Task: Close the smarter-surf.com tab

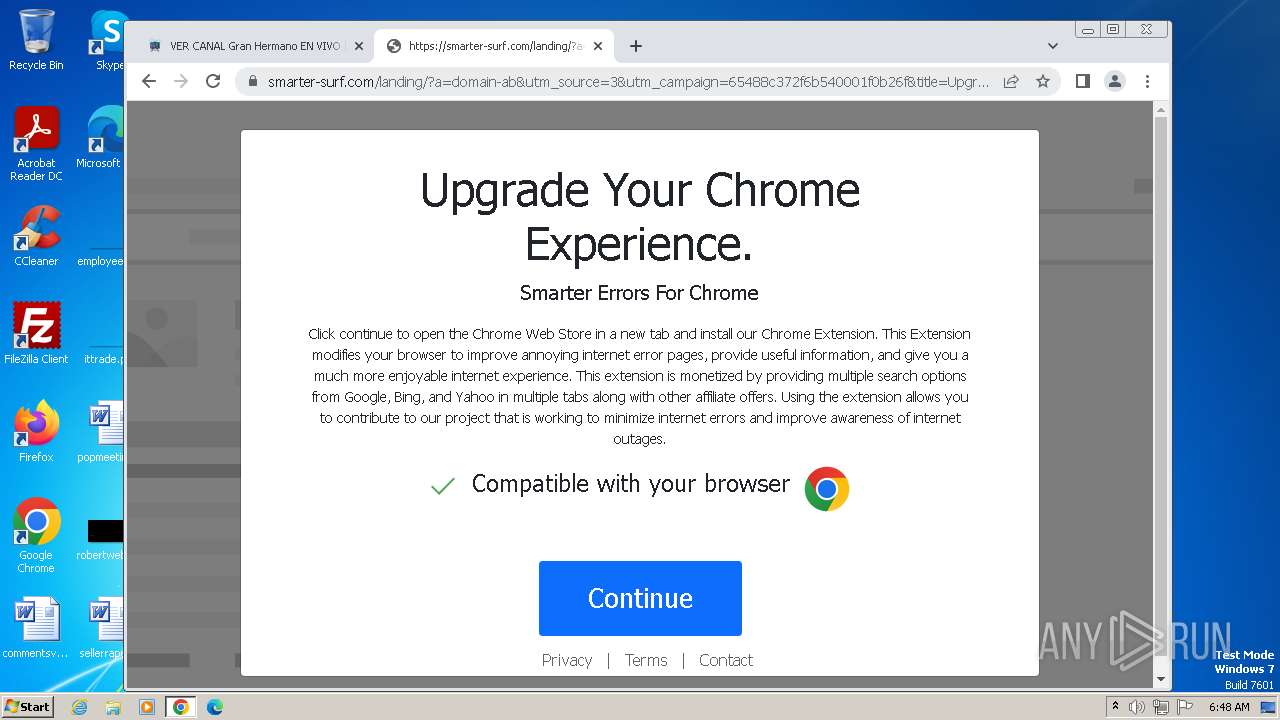Action: click(x=598, y=46)
